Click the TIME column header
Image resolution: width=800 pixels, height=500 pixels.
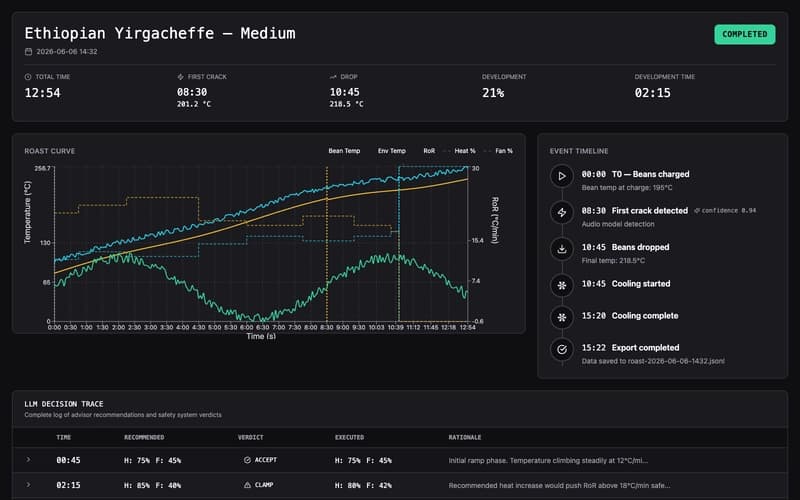point(64,437)
